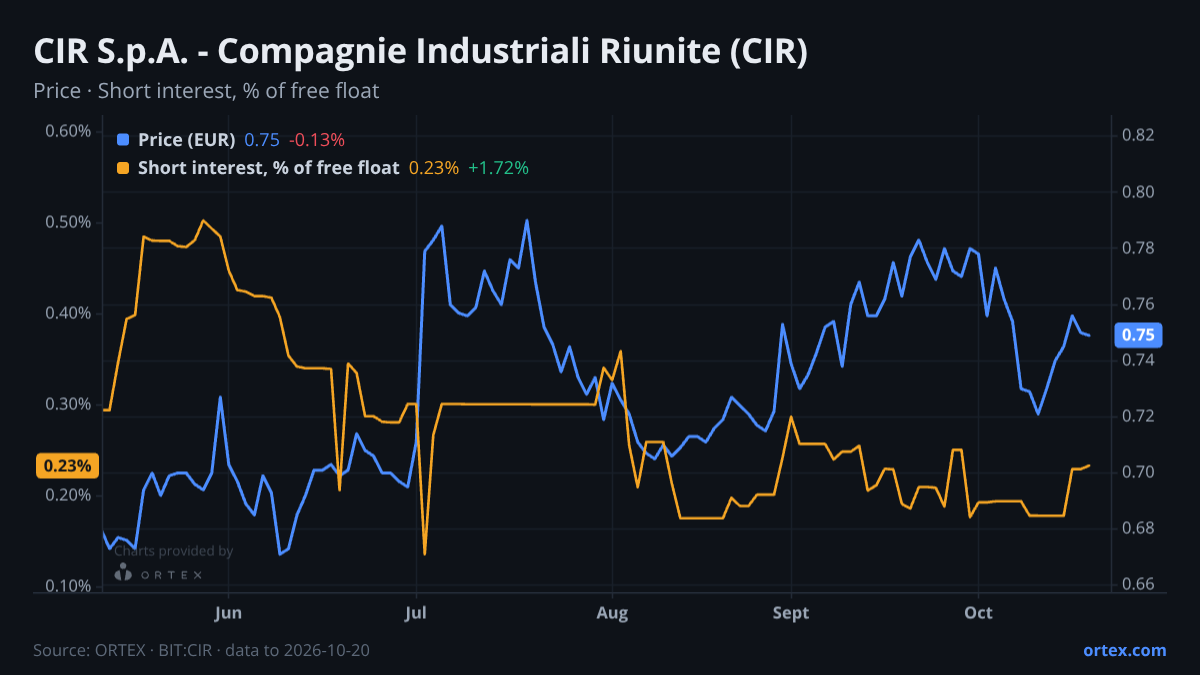
Task: Click the Jul x-axis label
Action: pos(416,613)
